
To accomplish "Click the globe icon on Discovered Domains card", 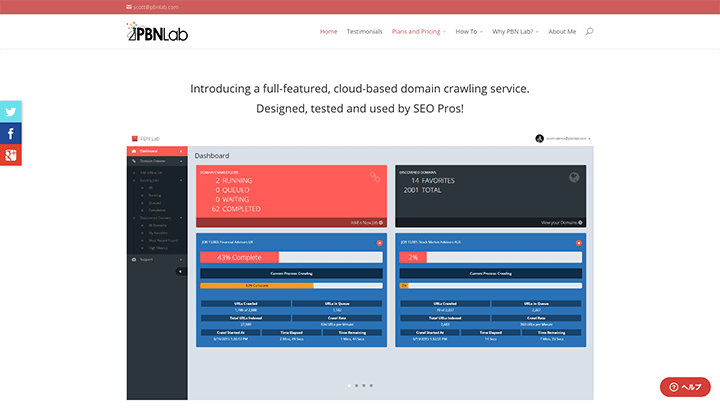I will click(574, 177).
